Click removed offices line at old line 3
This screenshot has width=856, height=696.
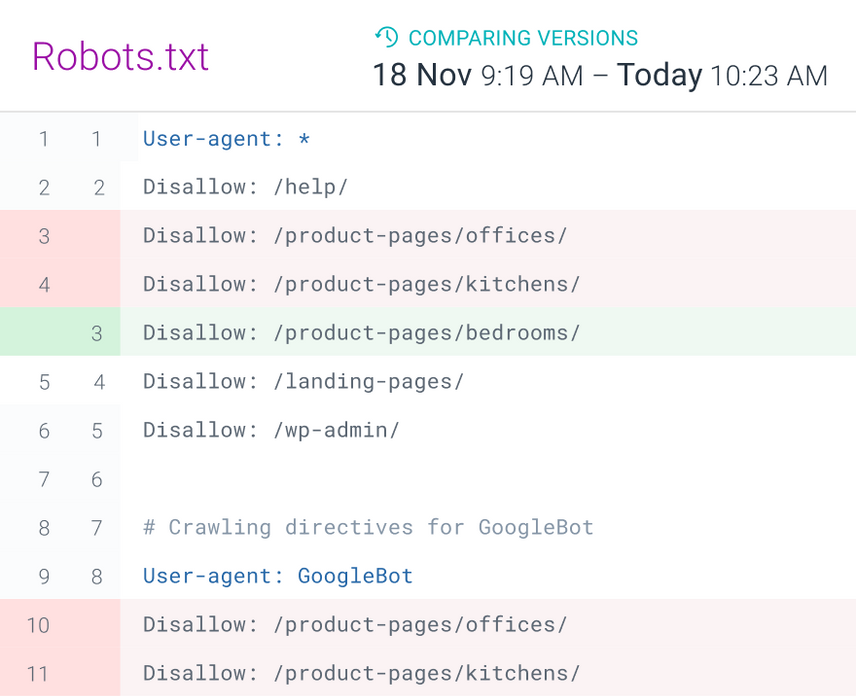coord(355,236)
